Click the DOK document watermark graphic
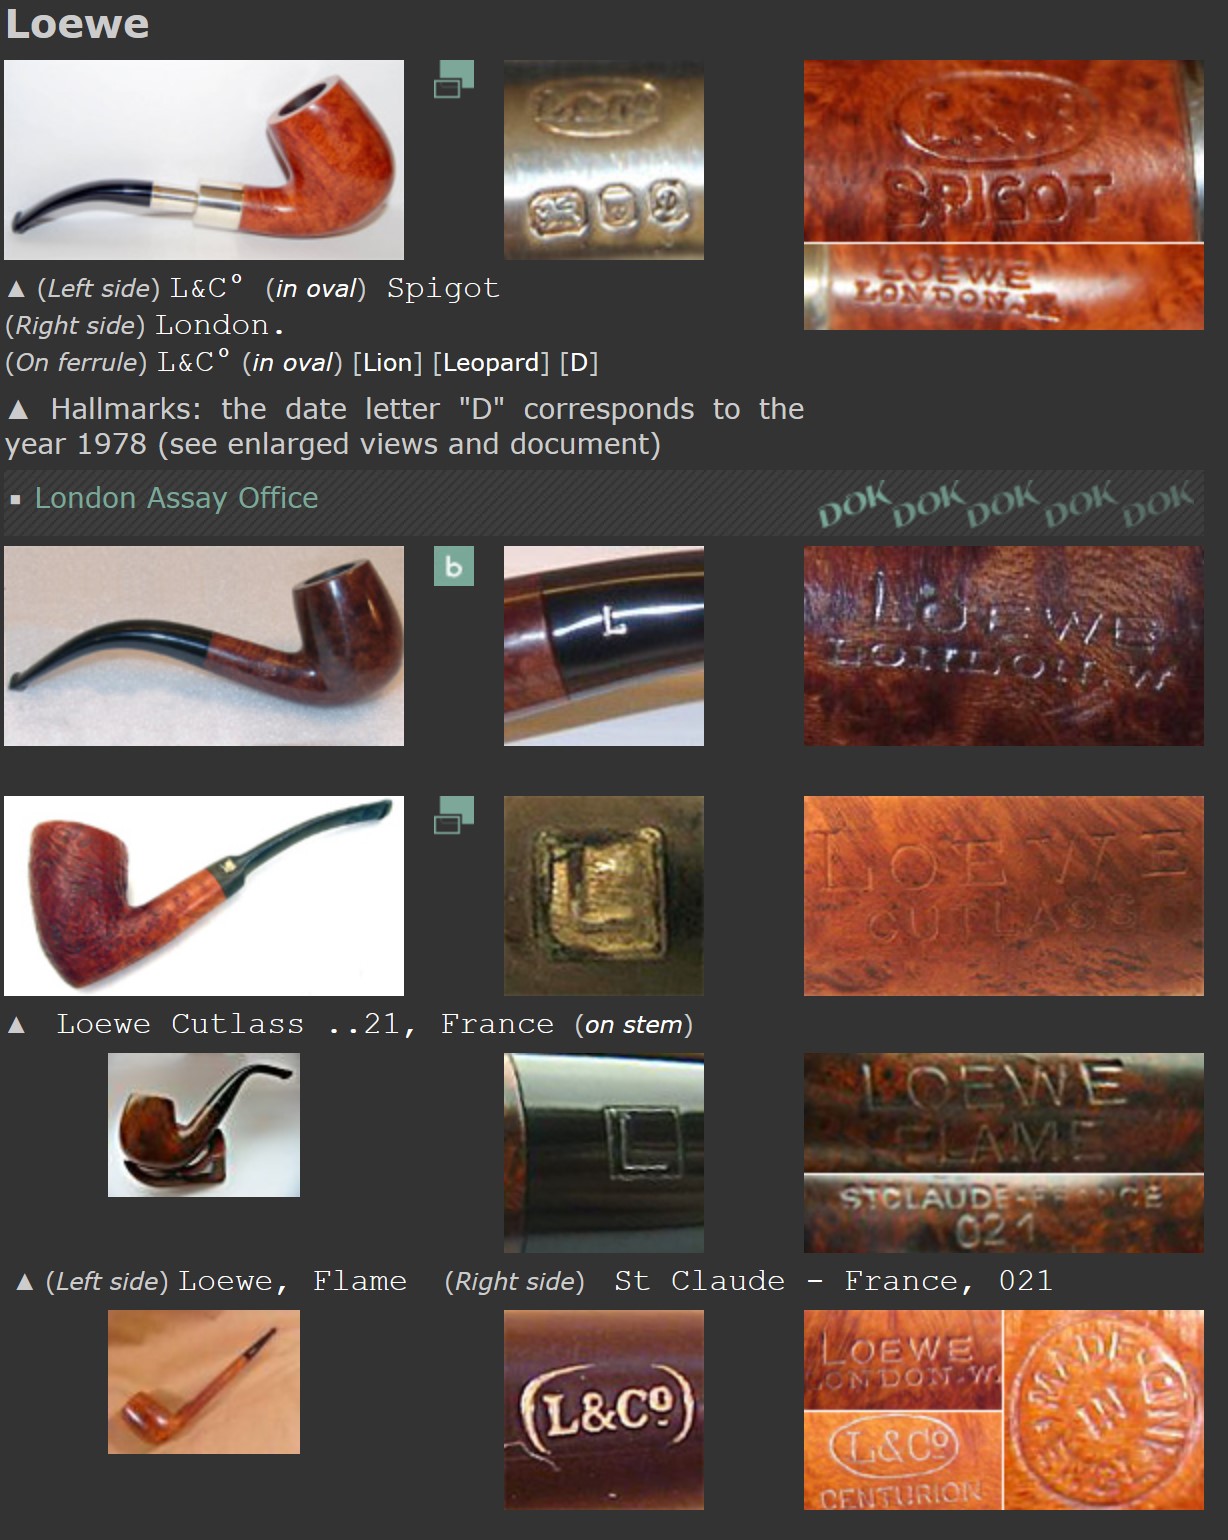Viewport: 1228px width, 1540px height. [1006, 503]
